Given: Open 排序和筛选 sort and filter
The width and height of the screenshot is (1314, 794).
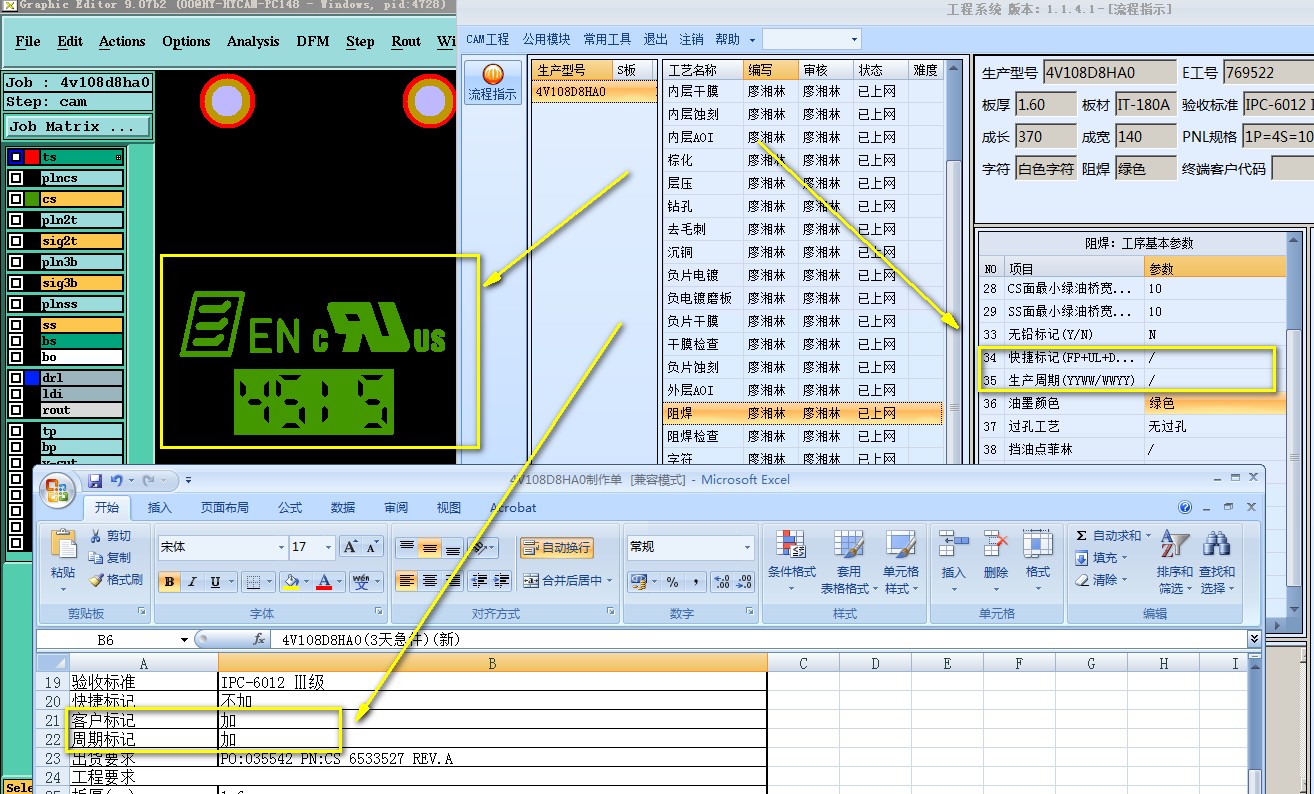Looking at the screenshot, I should [x=1174, y=562].
